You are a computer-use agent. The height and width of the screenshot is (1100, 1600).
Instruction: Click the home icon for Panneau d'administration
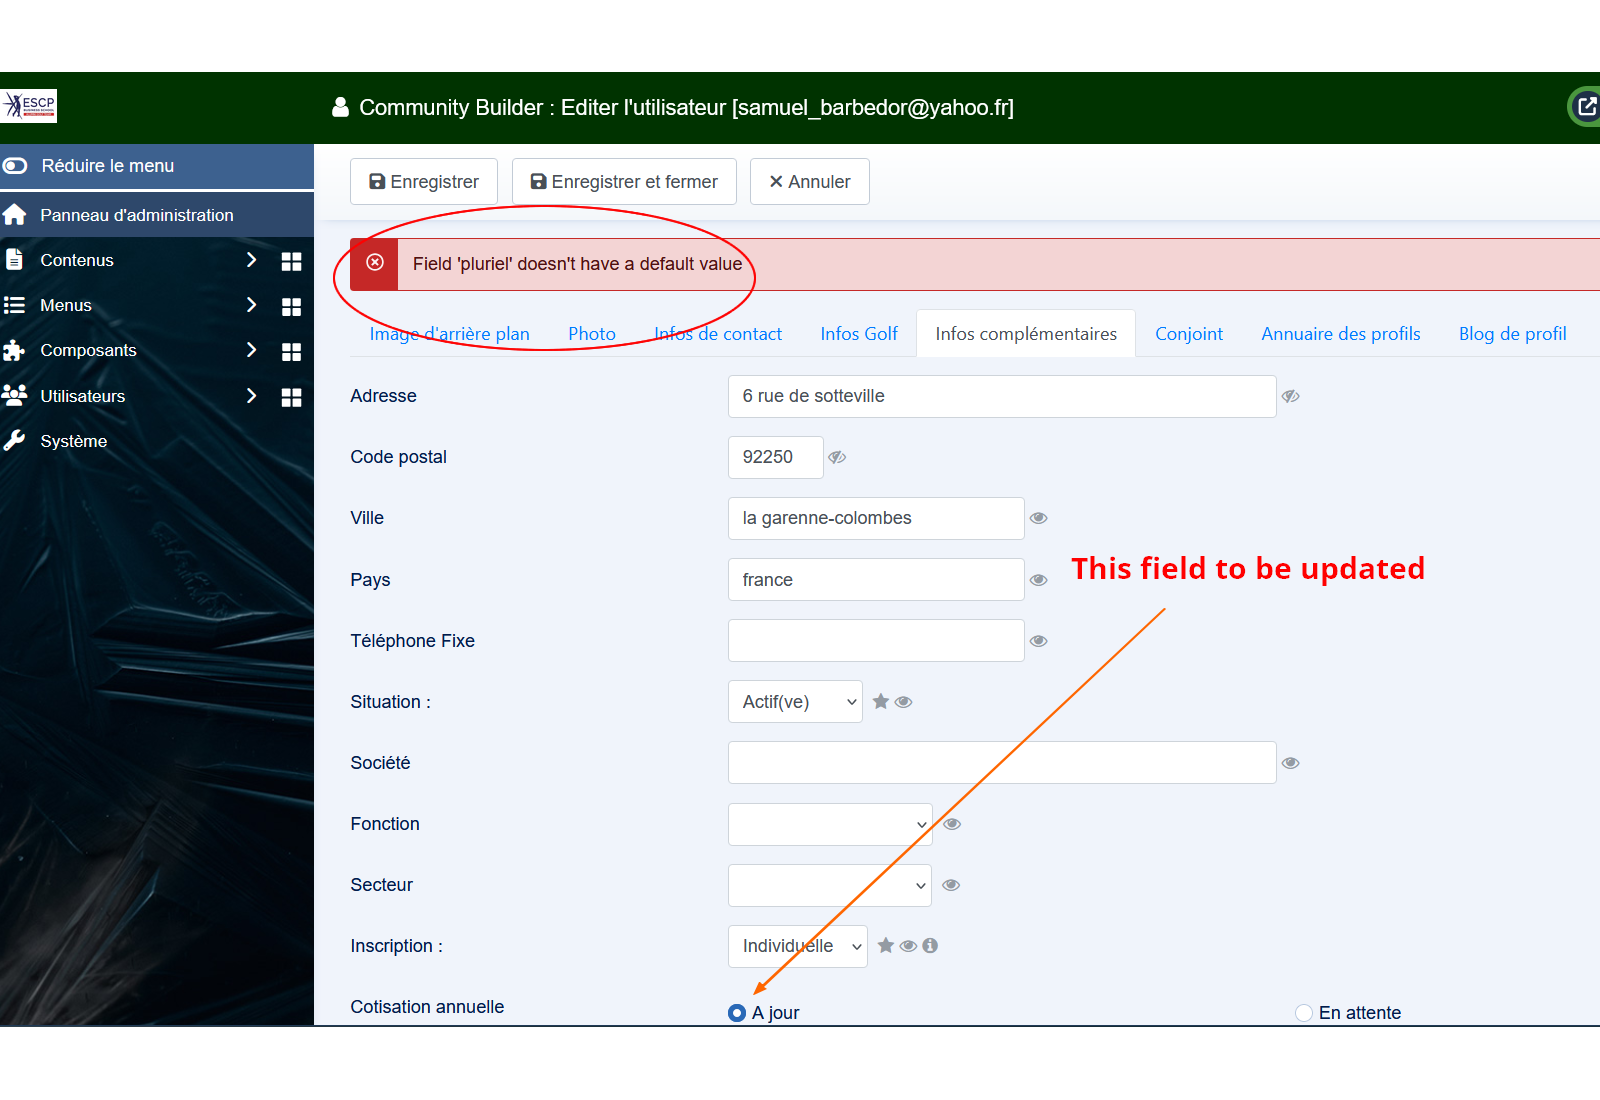click(x=14, y=215)
